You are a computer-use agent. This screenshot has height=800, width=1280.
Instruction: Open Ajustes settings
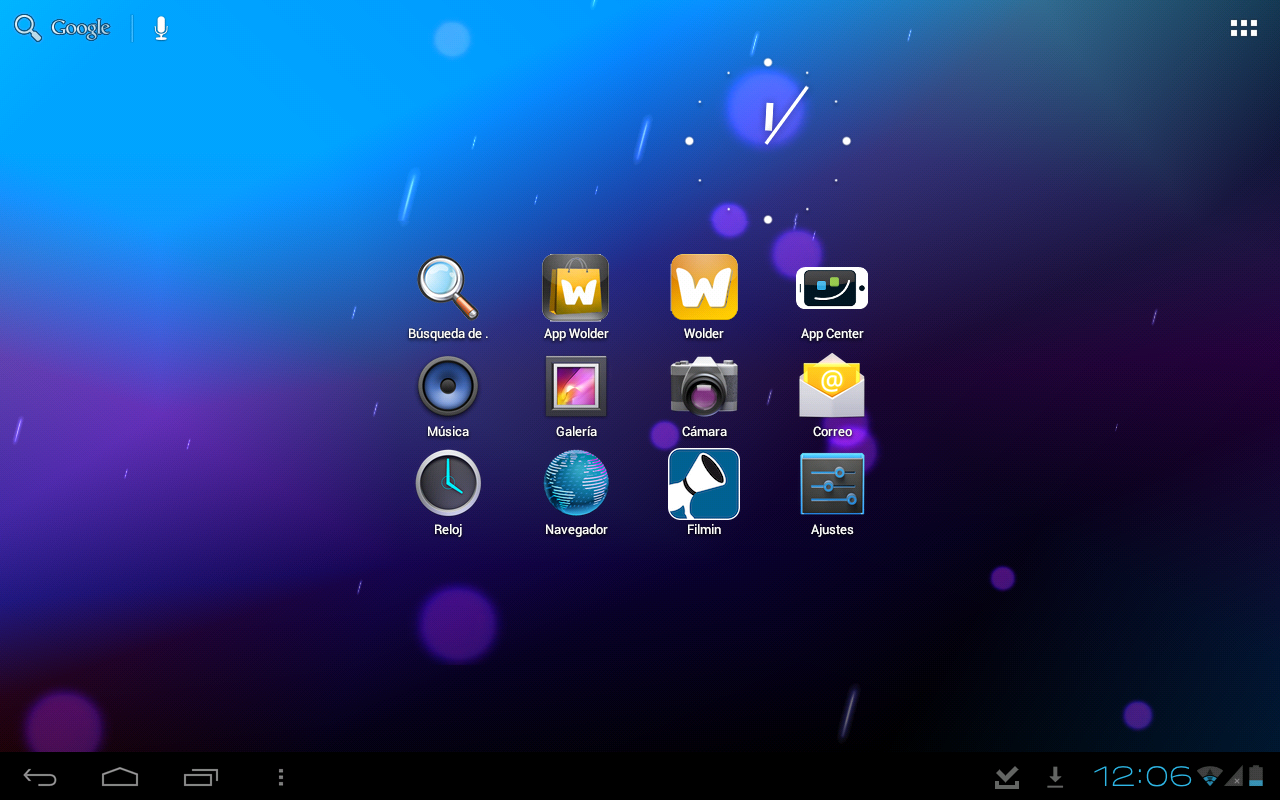pos(832,484)
